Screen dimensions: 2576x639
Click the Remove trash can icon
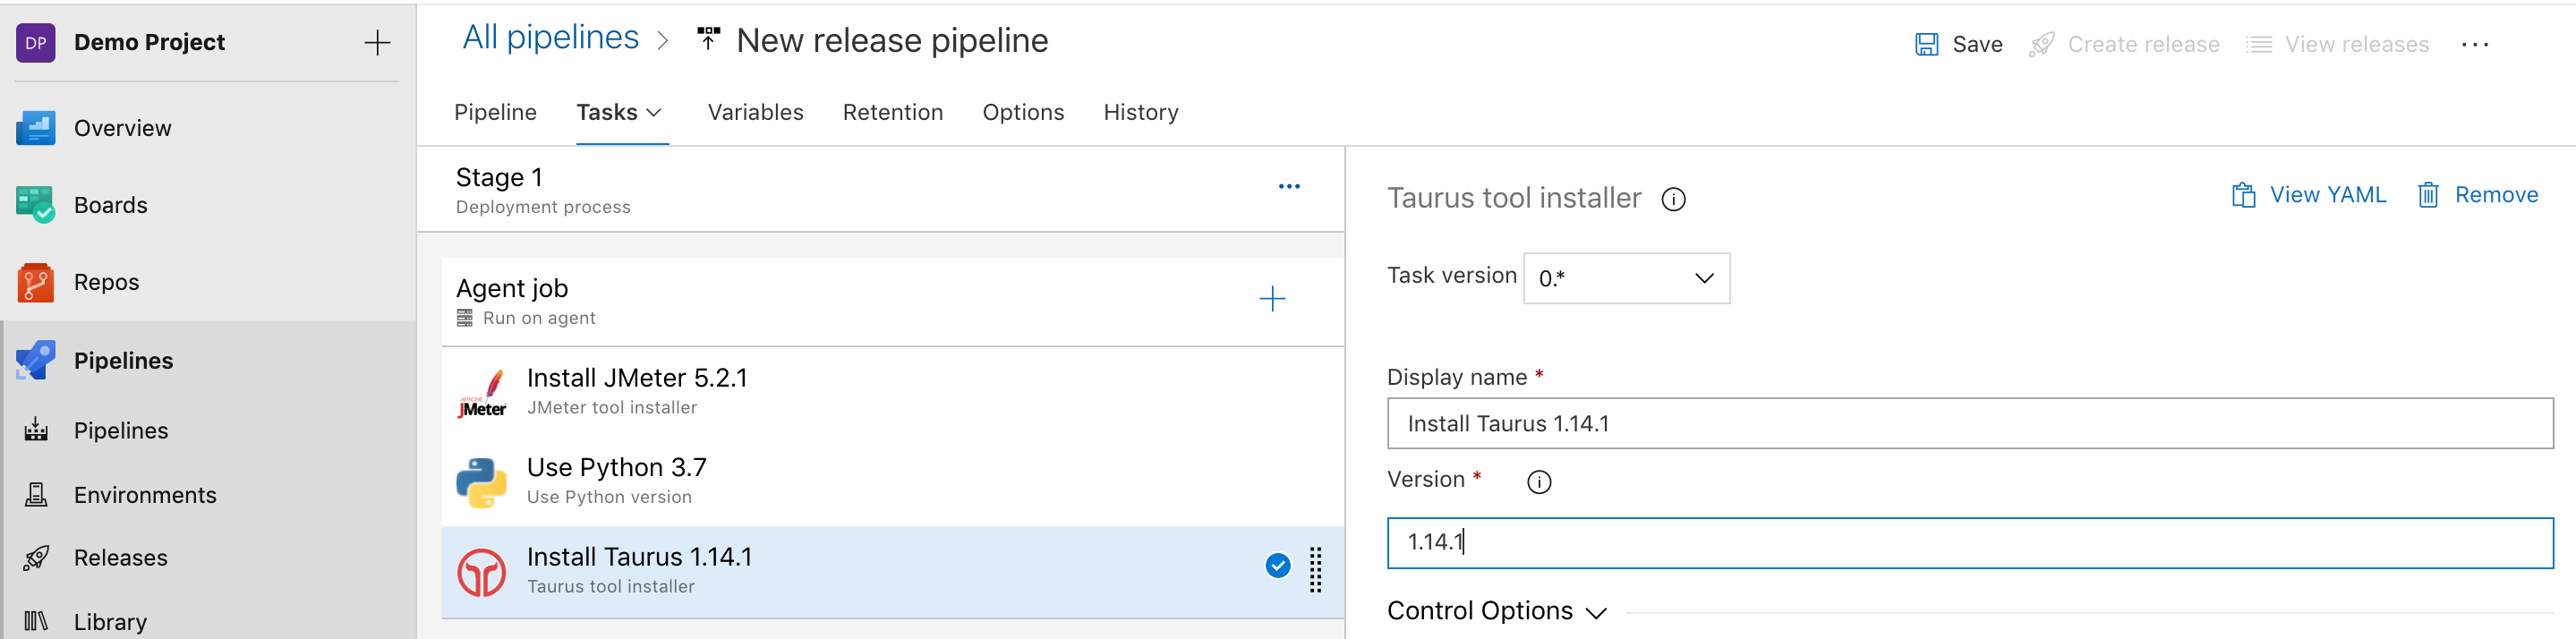[2428, 195]
